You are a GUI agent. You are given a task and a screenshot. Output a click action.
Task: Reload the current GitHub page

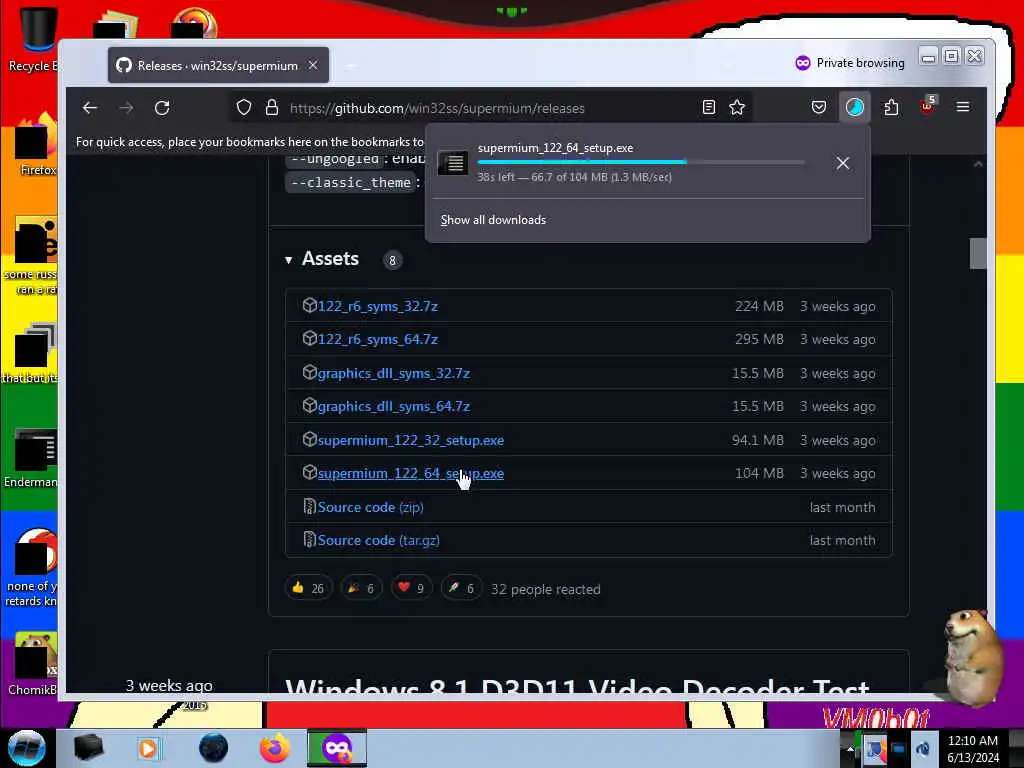tap(162, 108)
